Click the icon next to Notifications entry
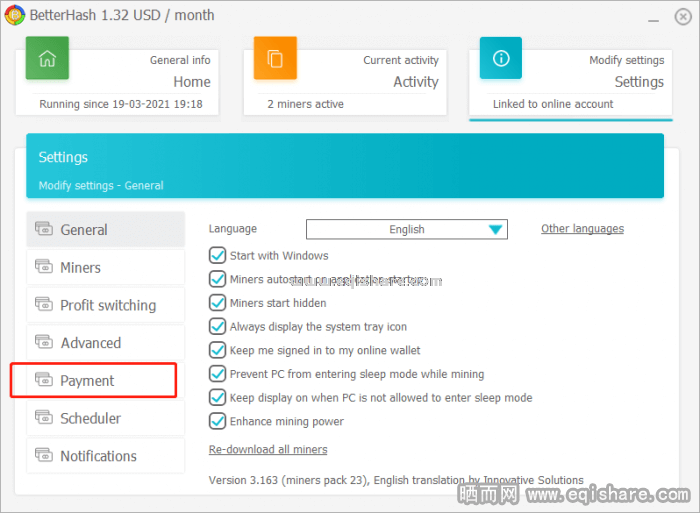Screen dimensions: 700x513 point(44,456)
